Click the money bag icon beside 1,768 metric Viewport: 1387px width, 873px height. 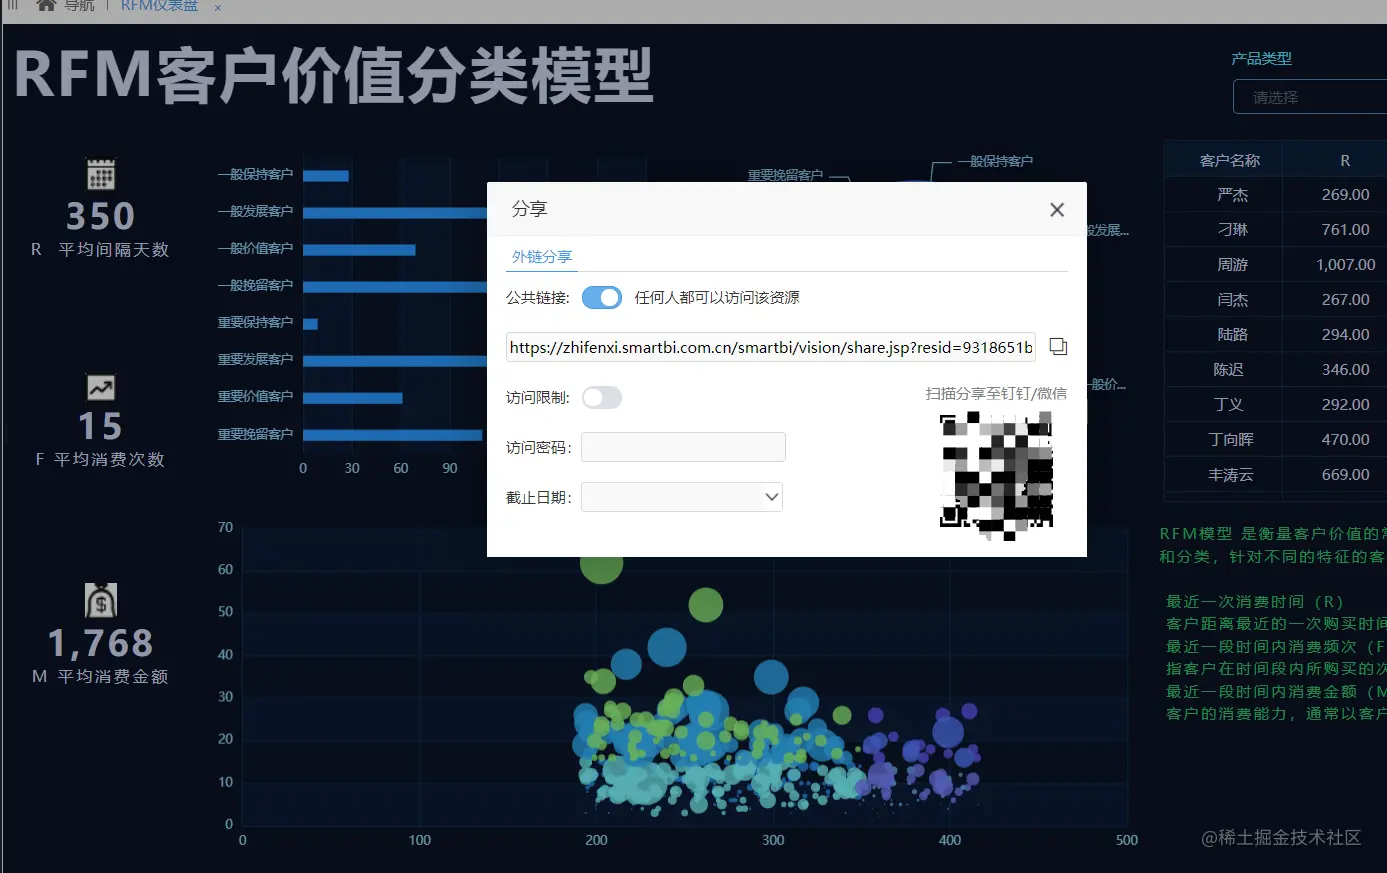pos(99,601)
